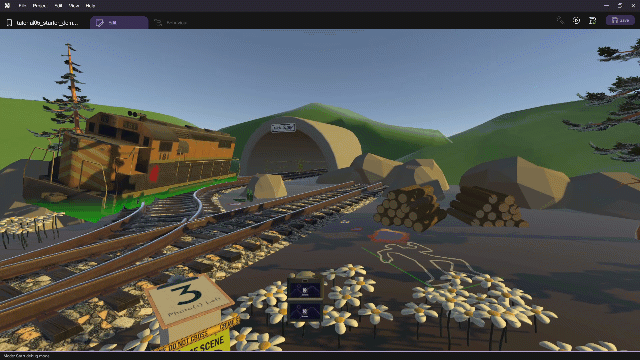Click the application logo icon
The height and width of the screenshot is (360, 640).
7,6
